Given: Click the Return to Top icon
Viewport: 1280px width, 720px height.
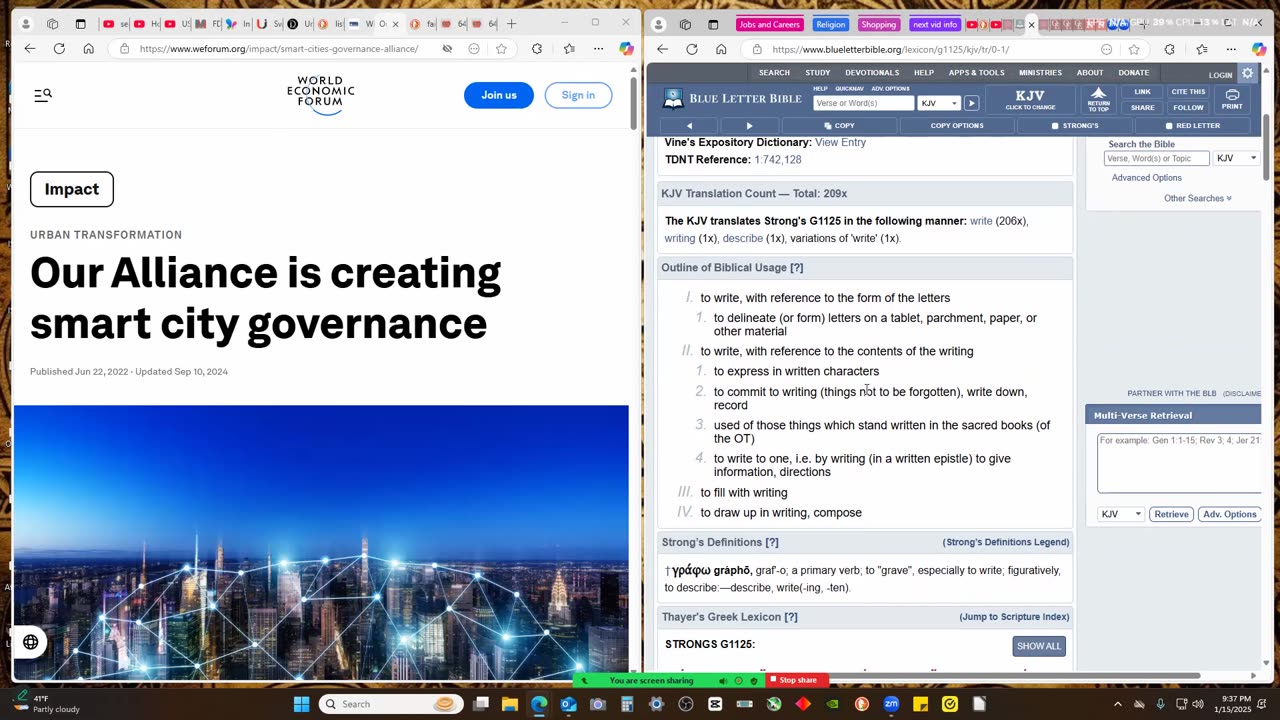Looking at the screenshot, I should point(1098,99).
